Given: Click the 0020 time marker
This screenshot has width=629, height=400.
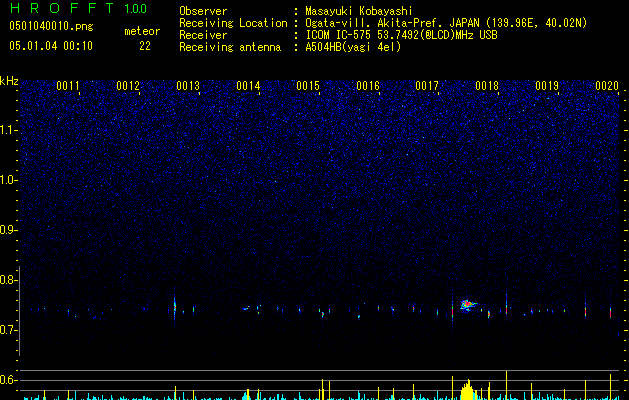Looking at the screenshot, I should click(607, 86).
